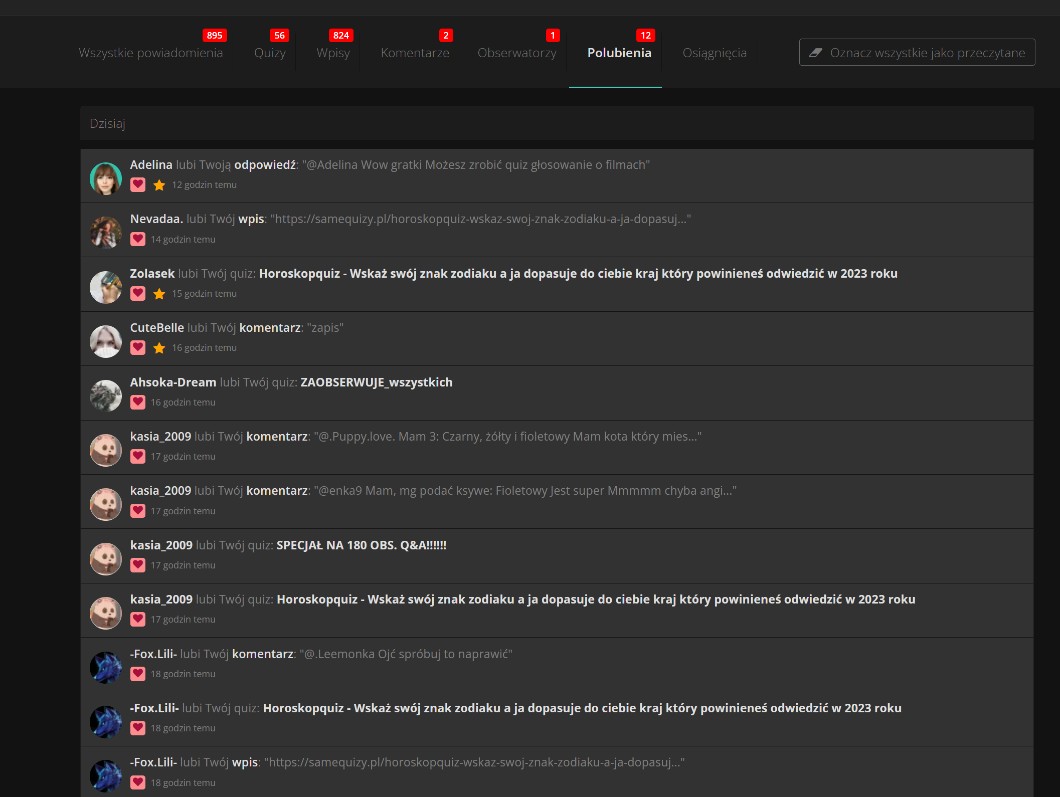The image size is (1060, 797).
Task: Open the Osiągnięcia tab
Action: (x=714, y=53)
